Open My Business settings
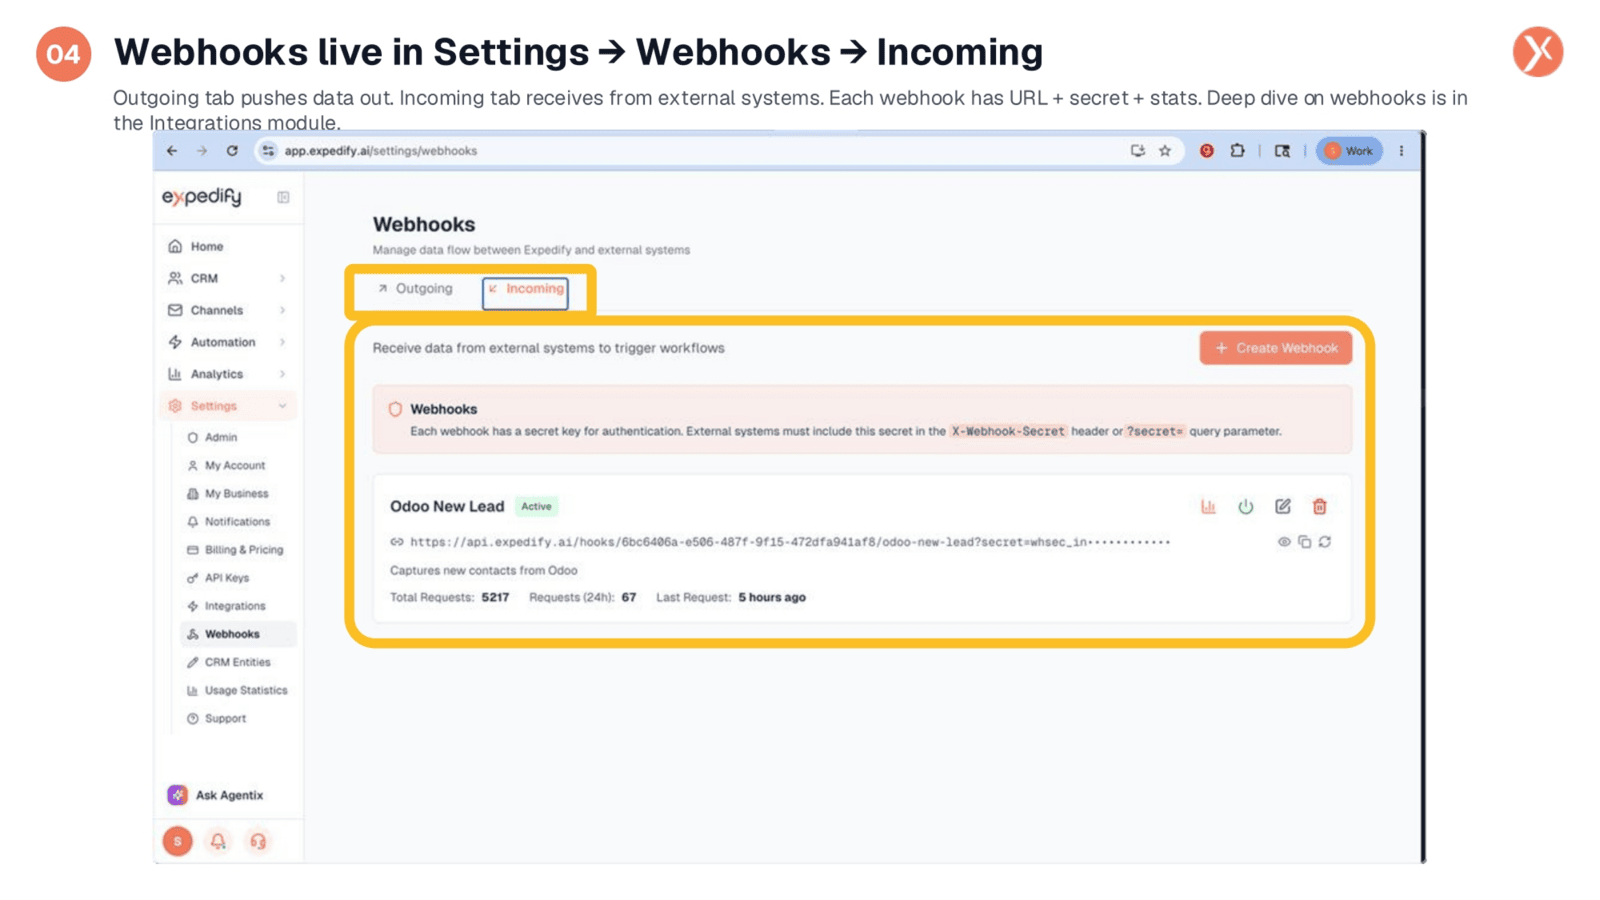 tap(236, 493)
